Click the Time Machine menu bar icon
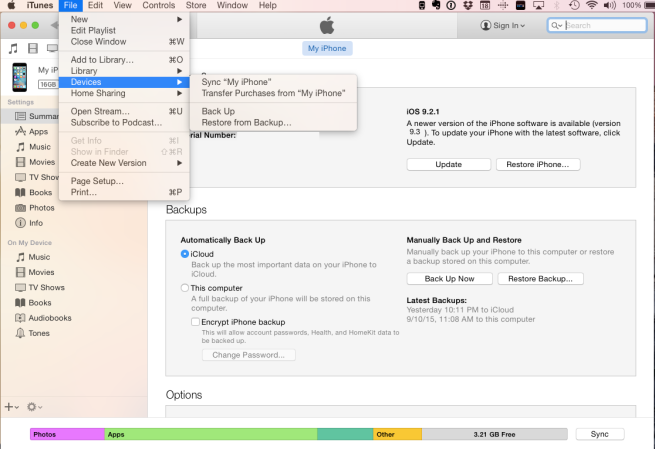 click(x=574, y=6)
